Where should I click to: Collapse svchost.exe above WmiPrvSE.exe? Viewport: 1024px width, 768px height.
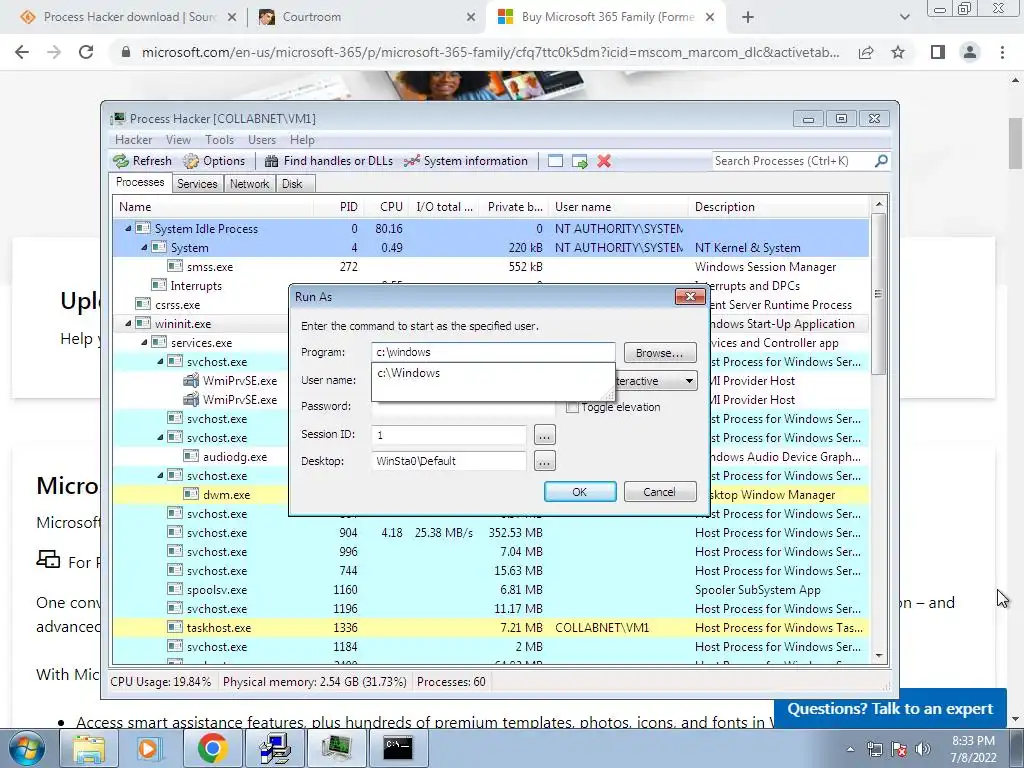pos(160,361)
